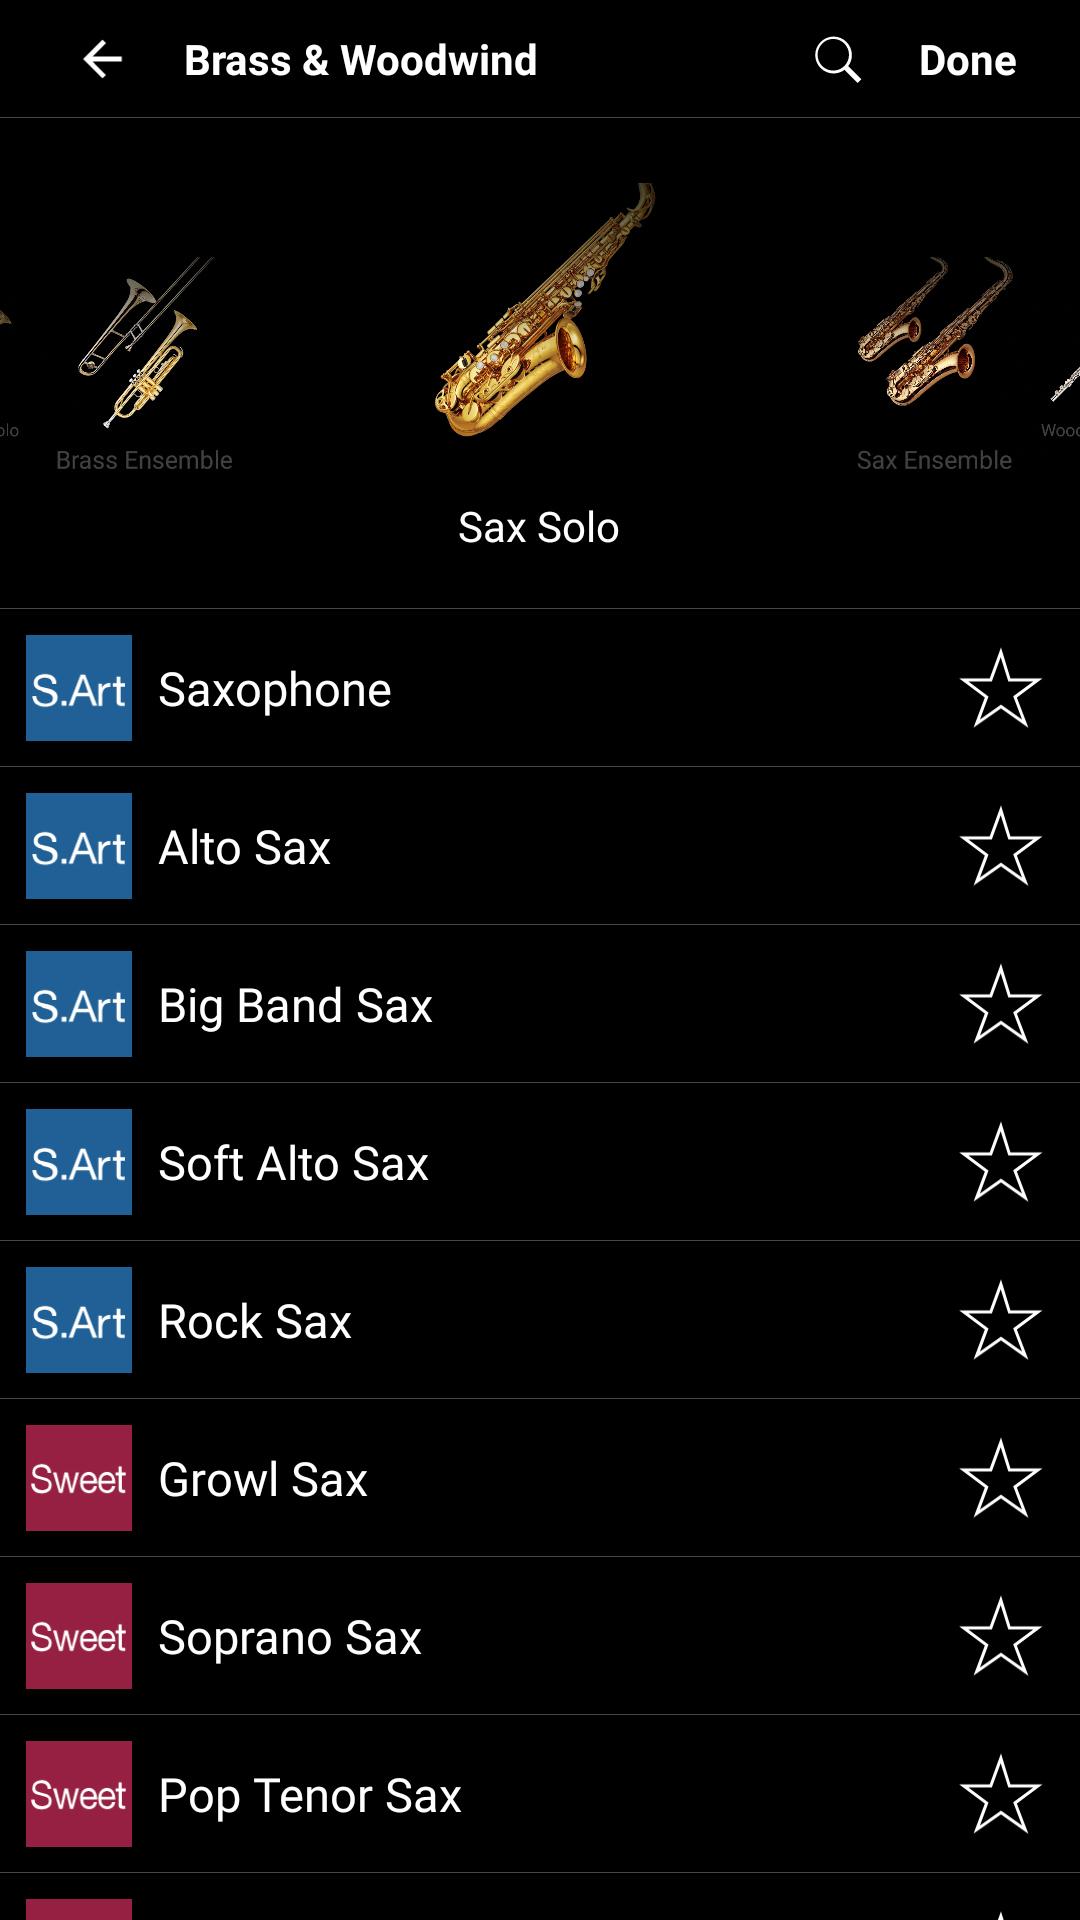Star the Growl Sax voice
This screenshot has width=1080, height=1920.
pos(1000,1478)
